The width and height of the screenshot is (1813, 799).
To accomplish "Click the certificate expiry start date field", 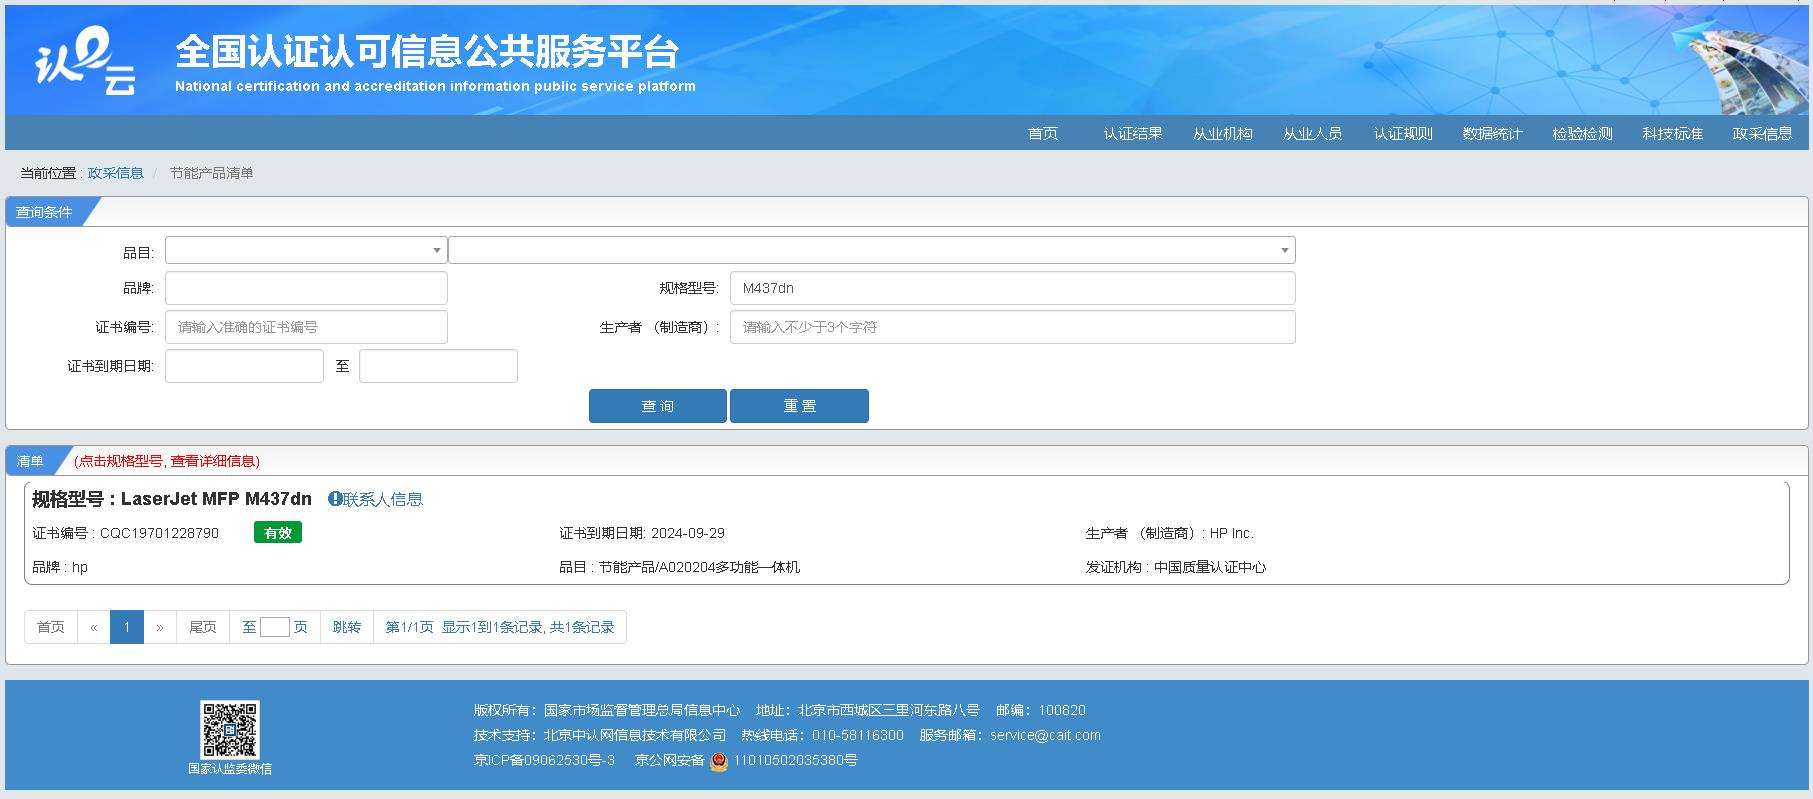I will 244,366.
